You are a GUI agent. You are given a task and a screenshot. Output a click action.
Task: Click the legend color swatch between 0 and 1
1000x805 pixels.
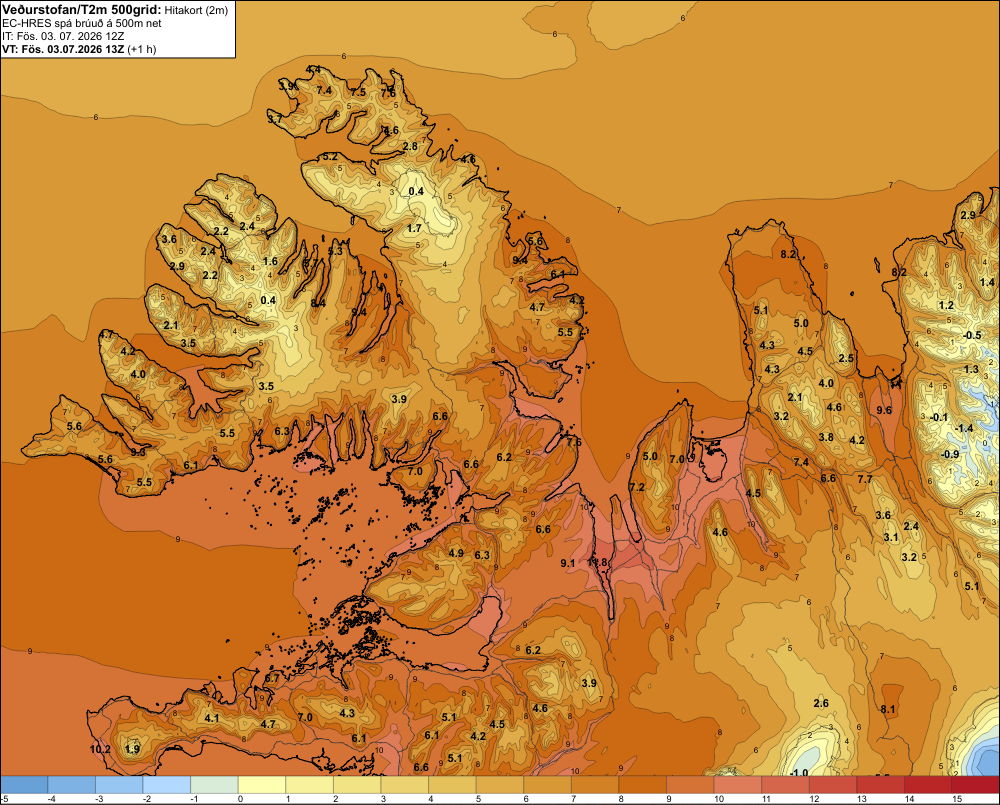click(261, 785)
